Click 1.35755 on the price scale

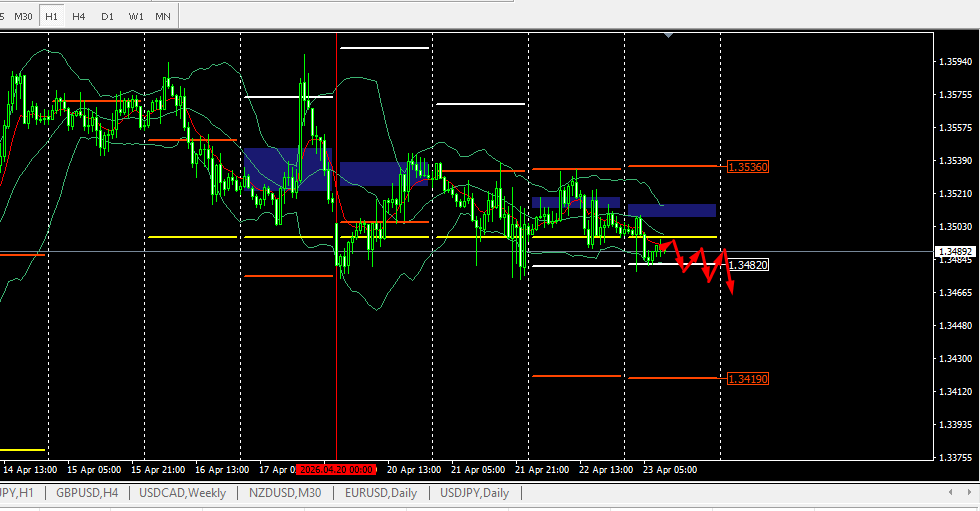956,95
